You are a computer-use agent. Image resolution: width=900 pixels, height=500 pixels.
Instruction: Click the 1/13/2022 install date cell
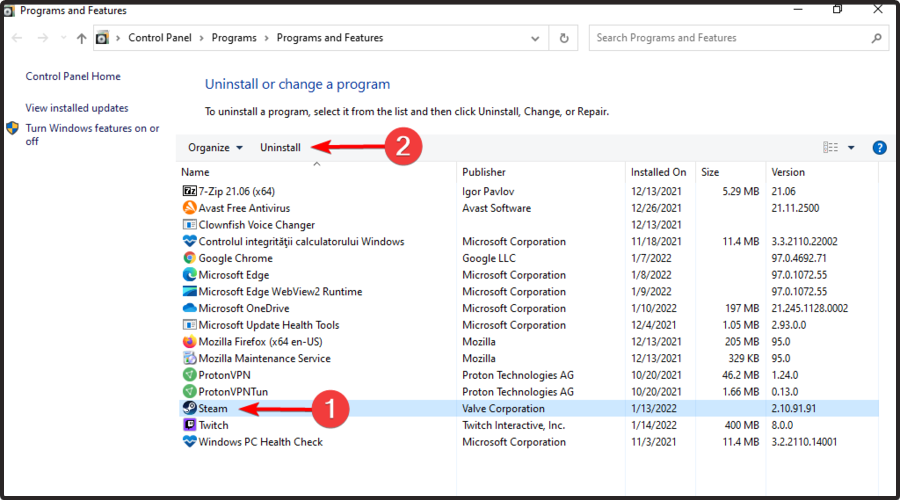coord(654,408)
